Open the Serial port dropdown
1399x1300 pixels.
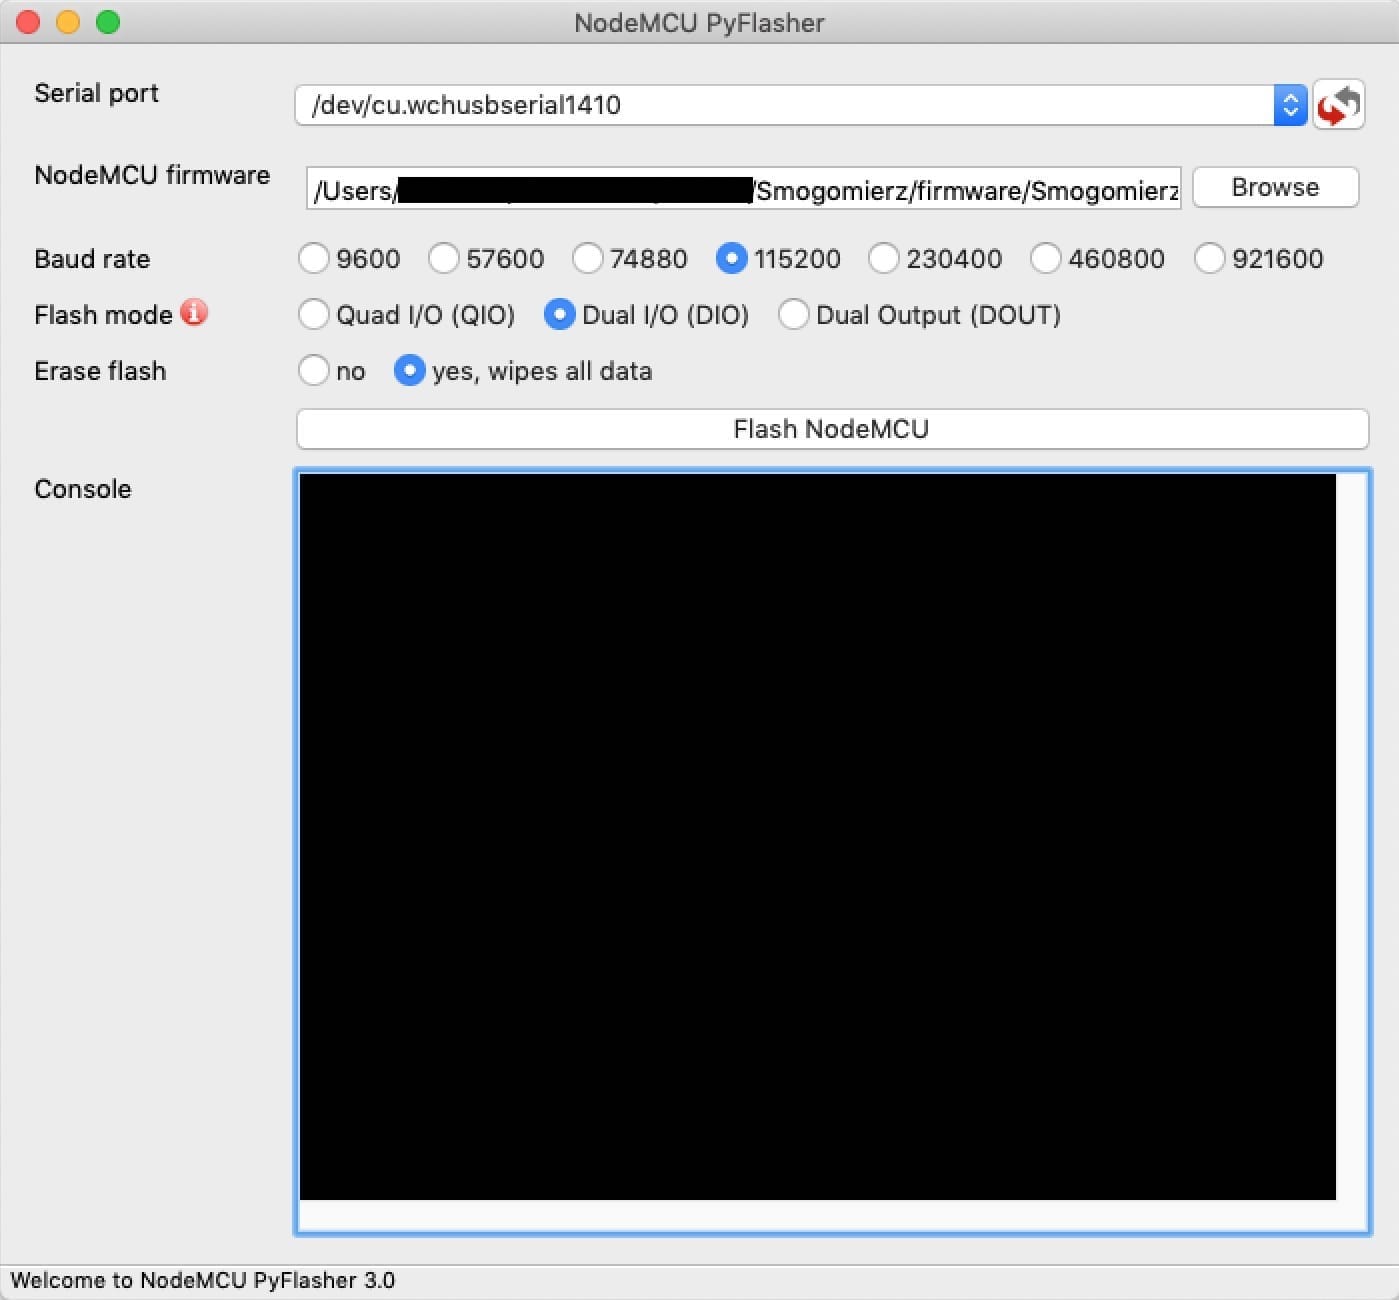click(801, 105)
